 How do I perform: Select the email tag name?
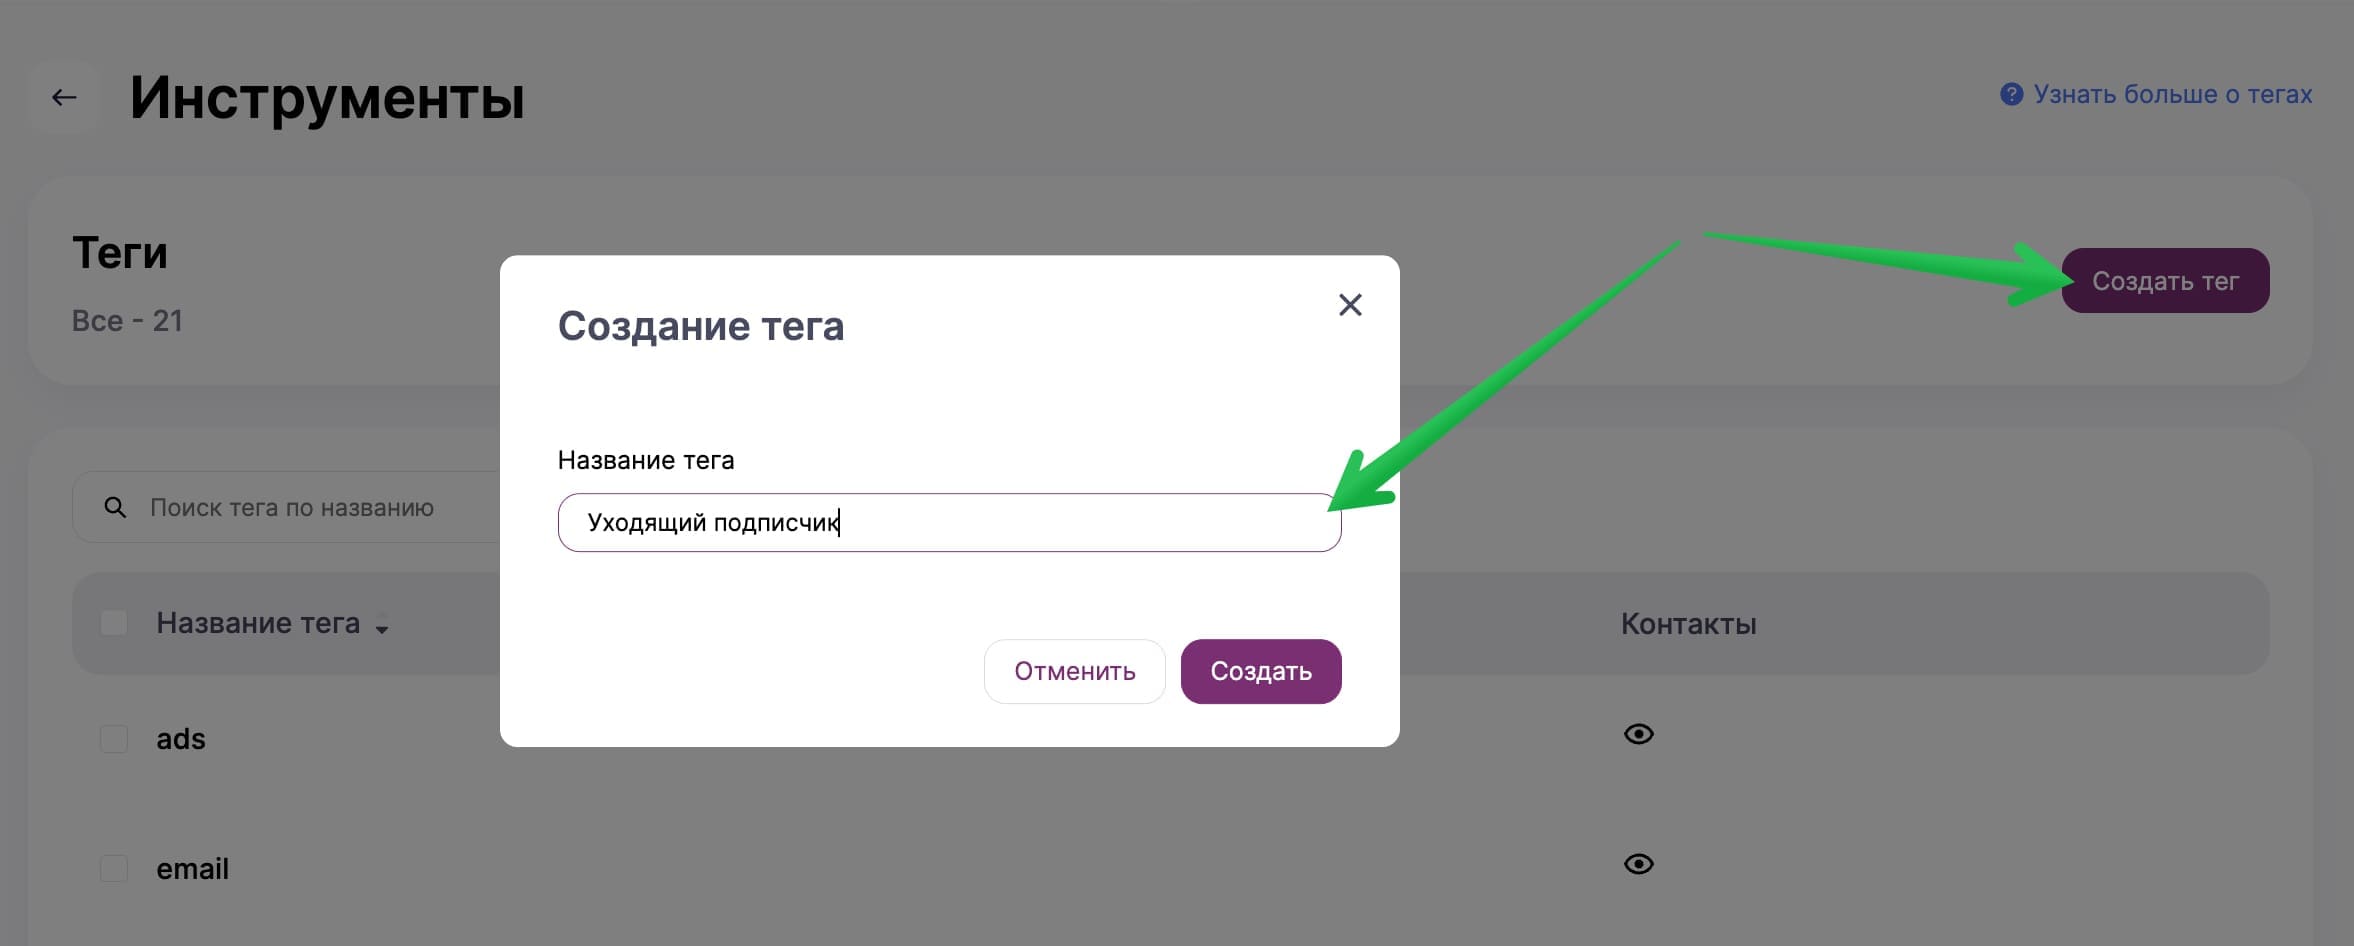(192, 869)
